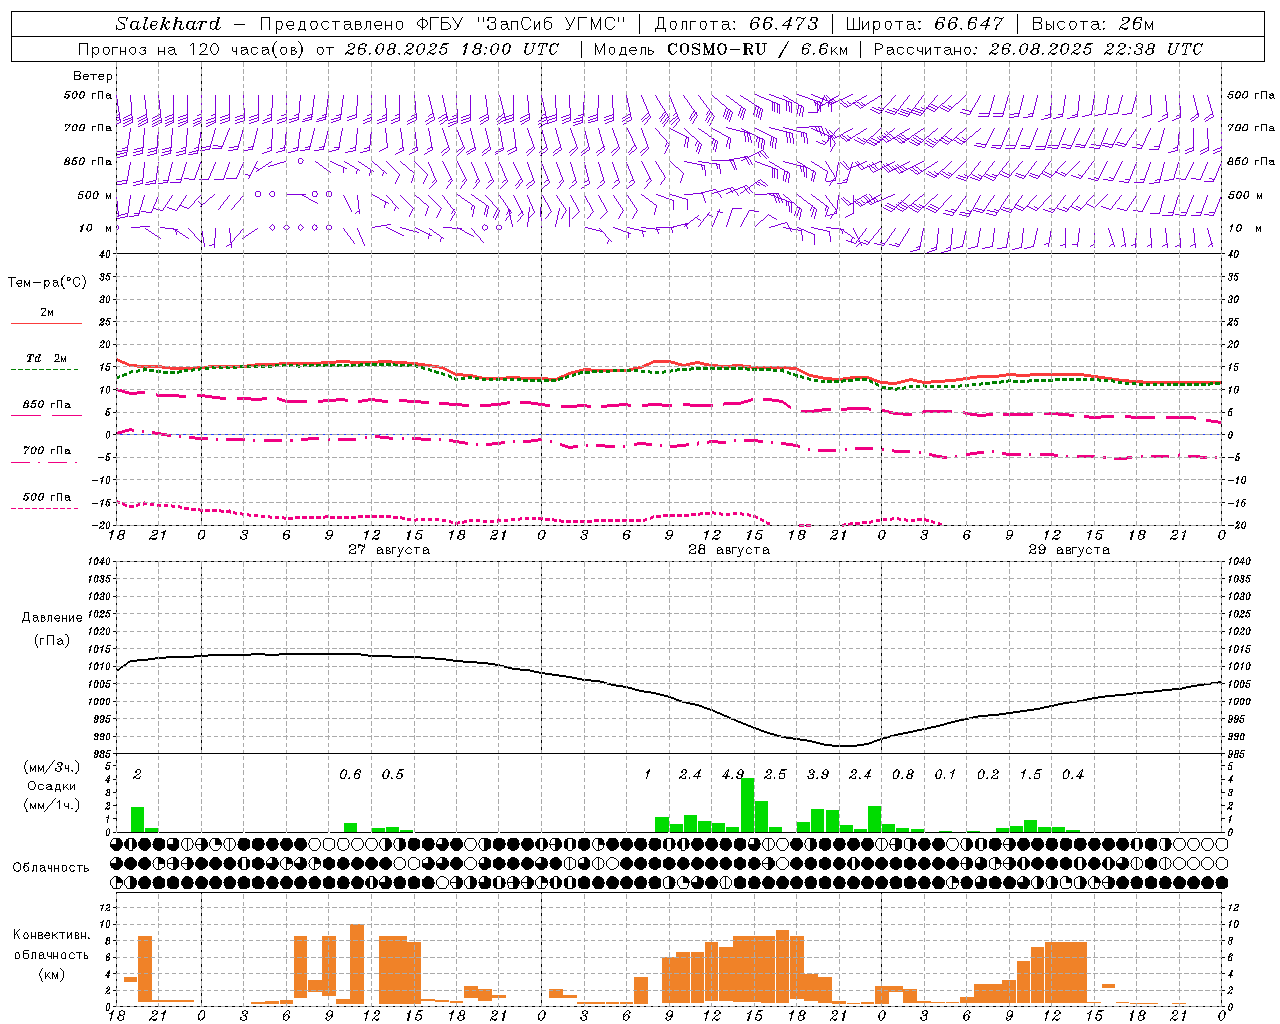
Task: Click the tallest orange convective cloud bar
Action: point(357,964)
